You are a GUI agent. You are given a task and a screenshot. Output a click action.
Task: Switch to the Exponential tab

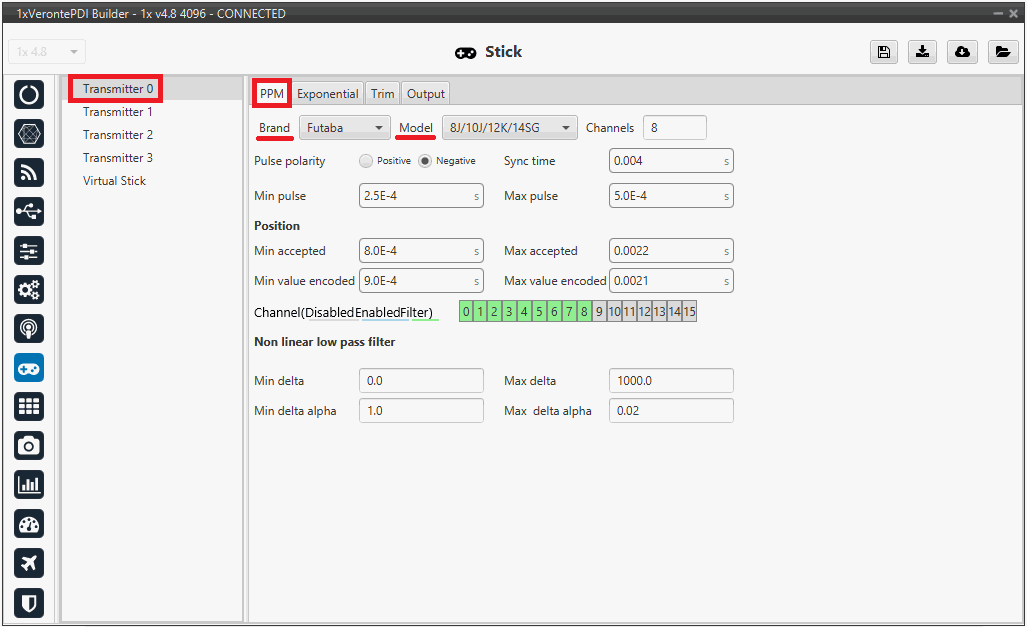(x=327, y=94)
